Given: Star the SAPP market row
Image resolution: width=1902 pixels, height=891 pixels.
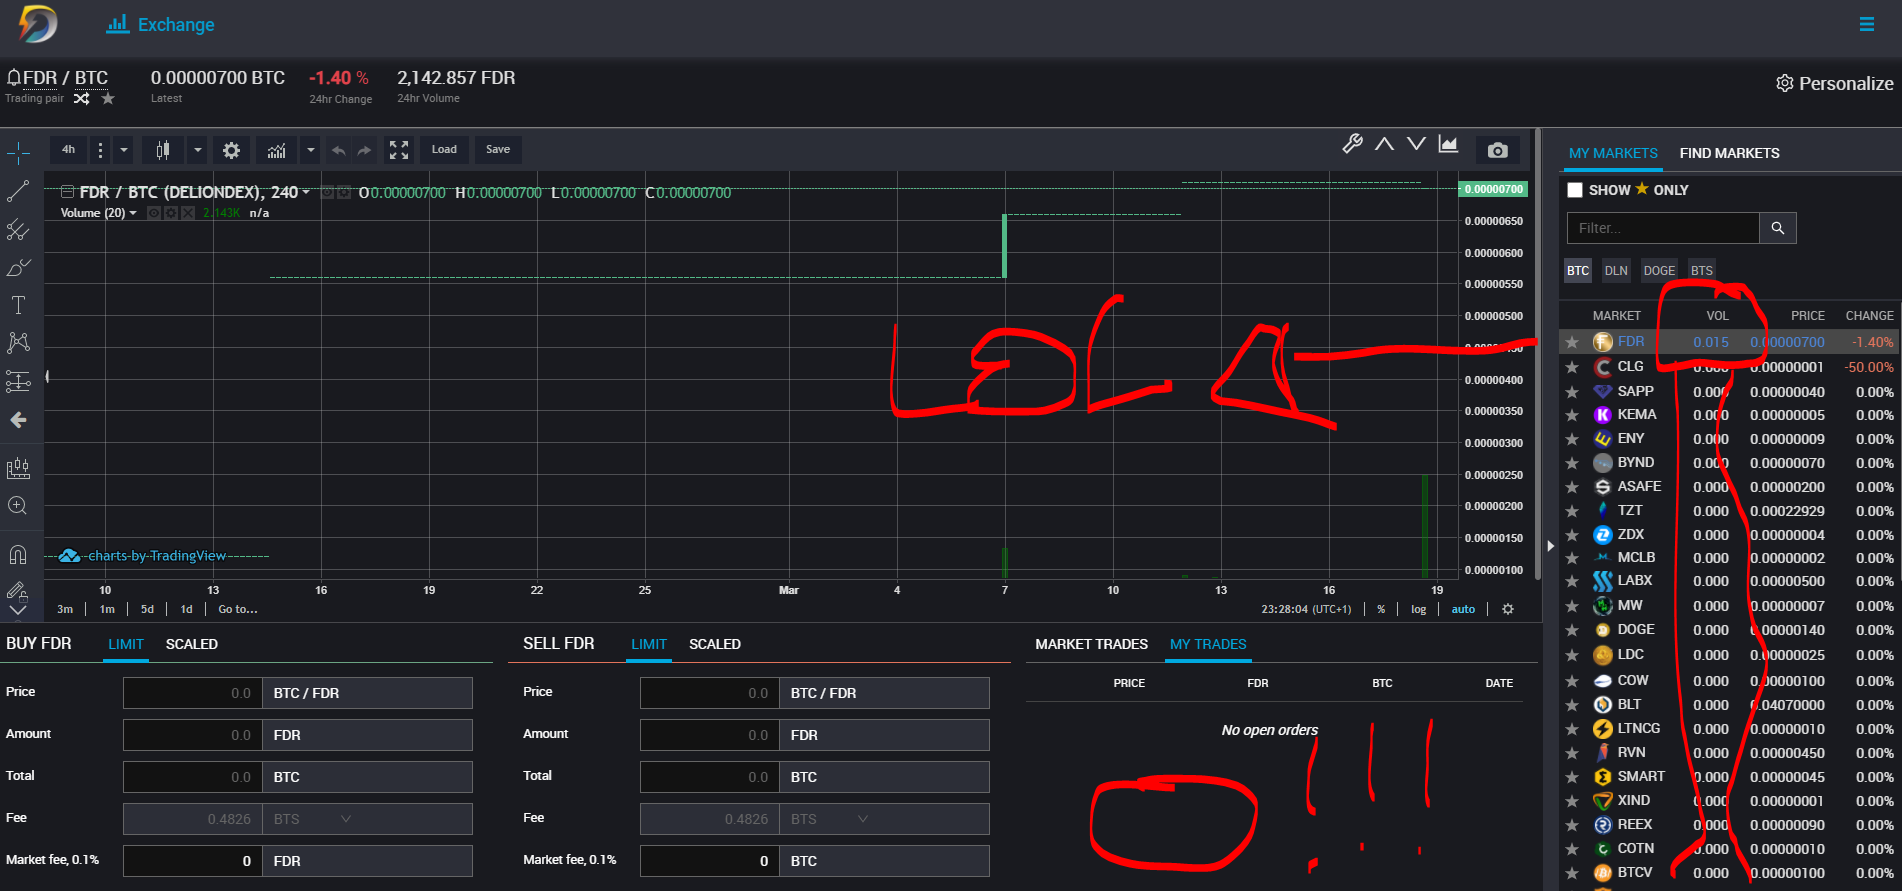Looking at the screenshot, I should pos(1572,392).
